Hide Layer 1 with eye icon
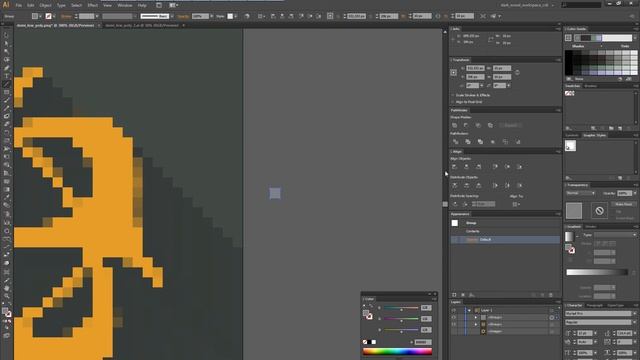This screenshot has height=360, width=640. pyautogui.click(x=453, y=310)
